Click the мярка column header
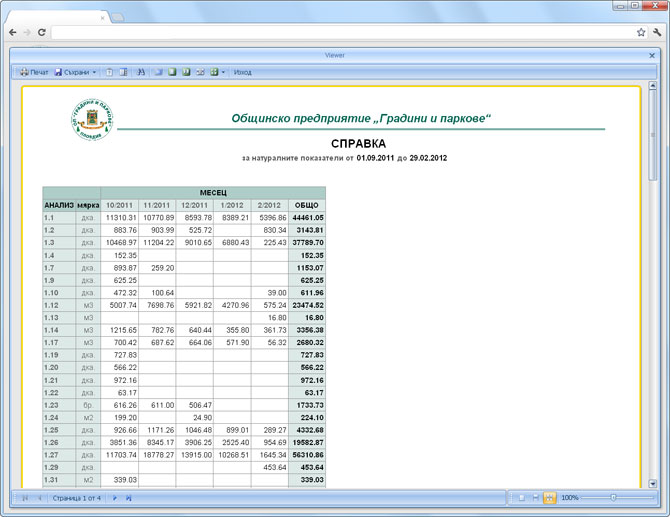670x517 pixels. [x=88, y=205]
